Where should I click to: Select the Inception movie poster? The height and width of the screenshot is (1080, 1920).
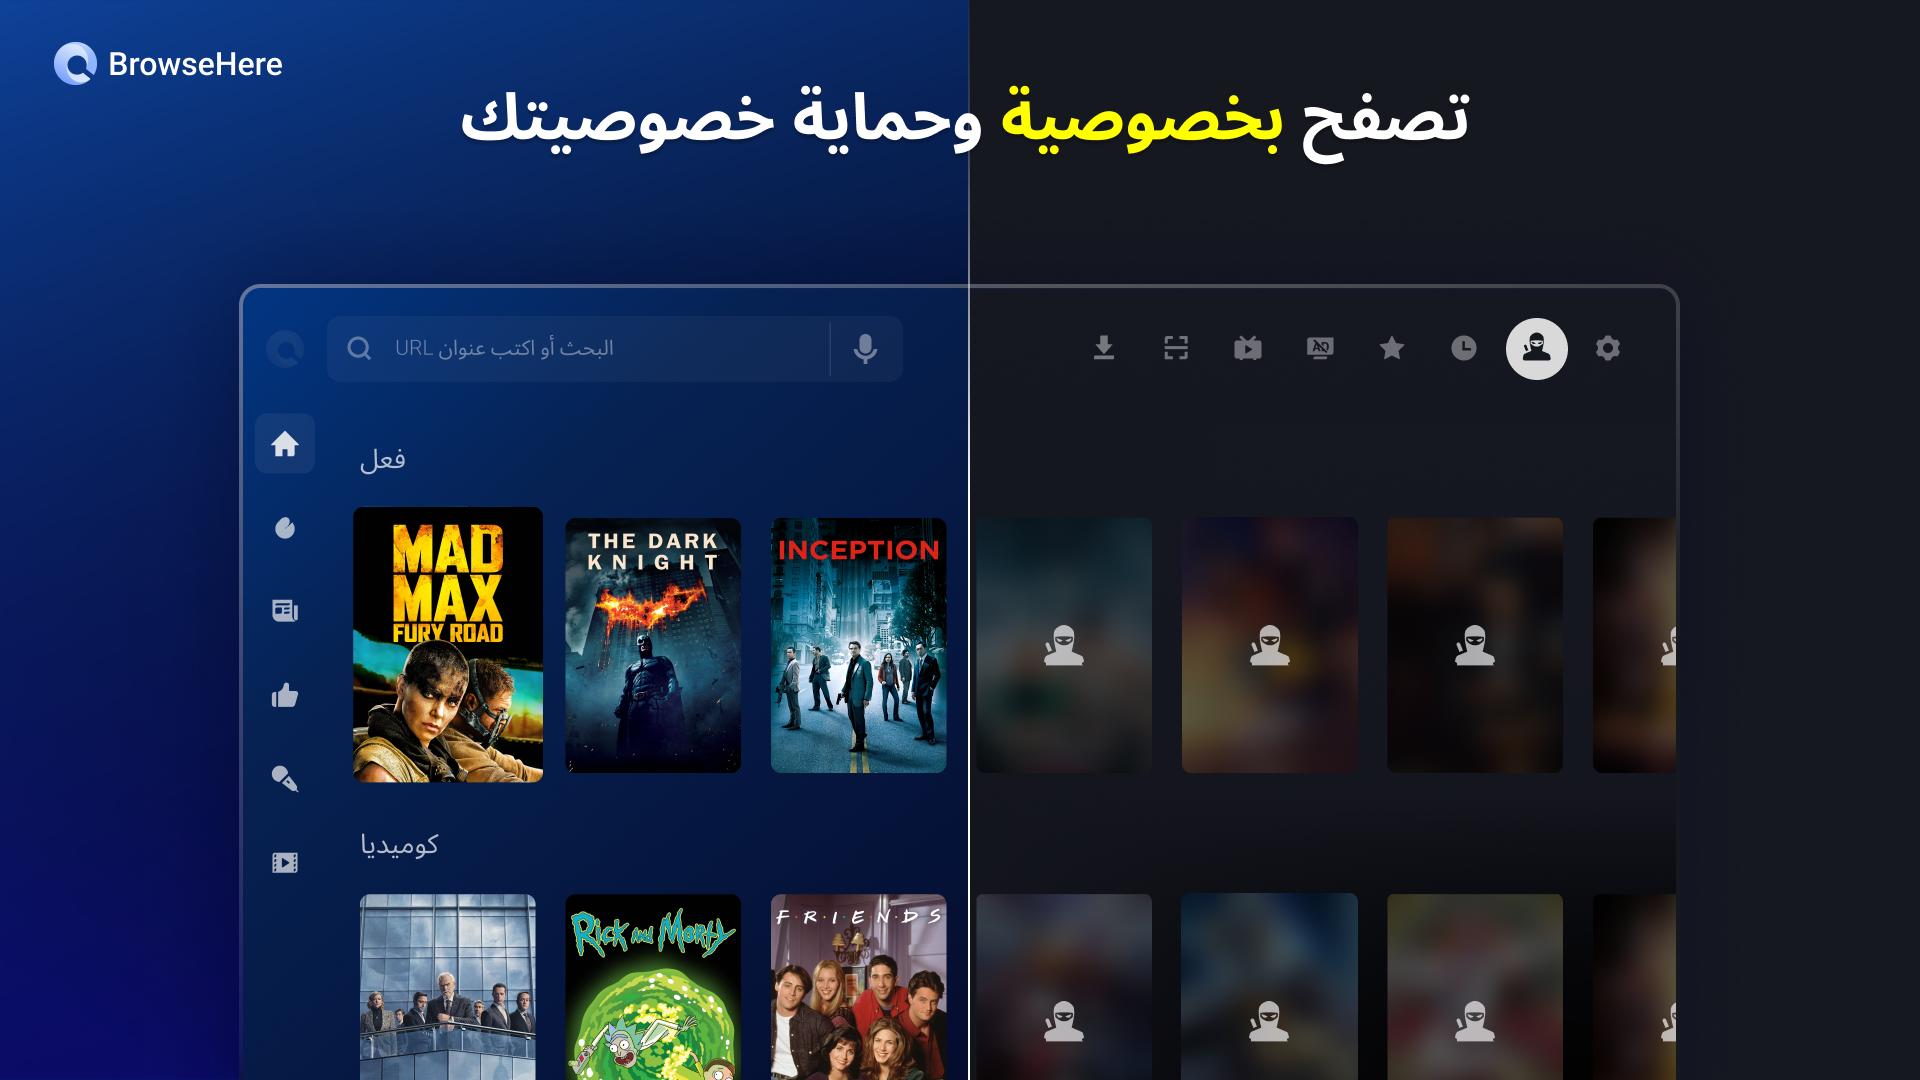click(x=859, y=645)
